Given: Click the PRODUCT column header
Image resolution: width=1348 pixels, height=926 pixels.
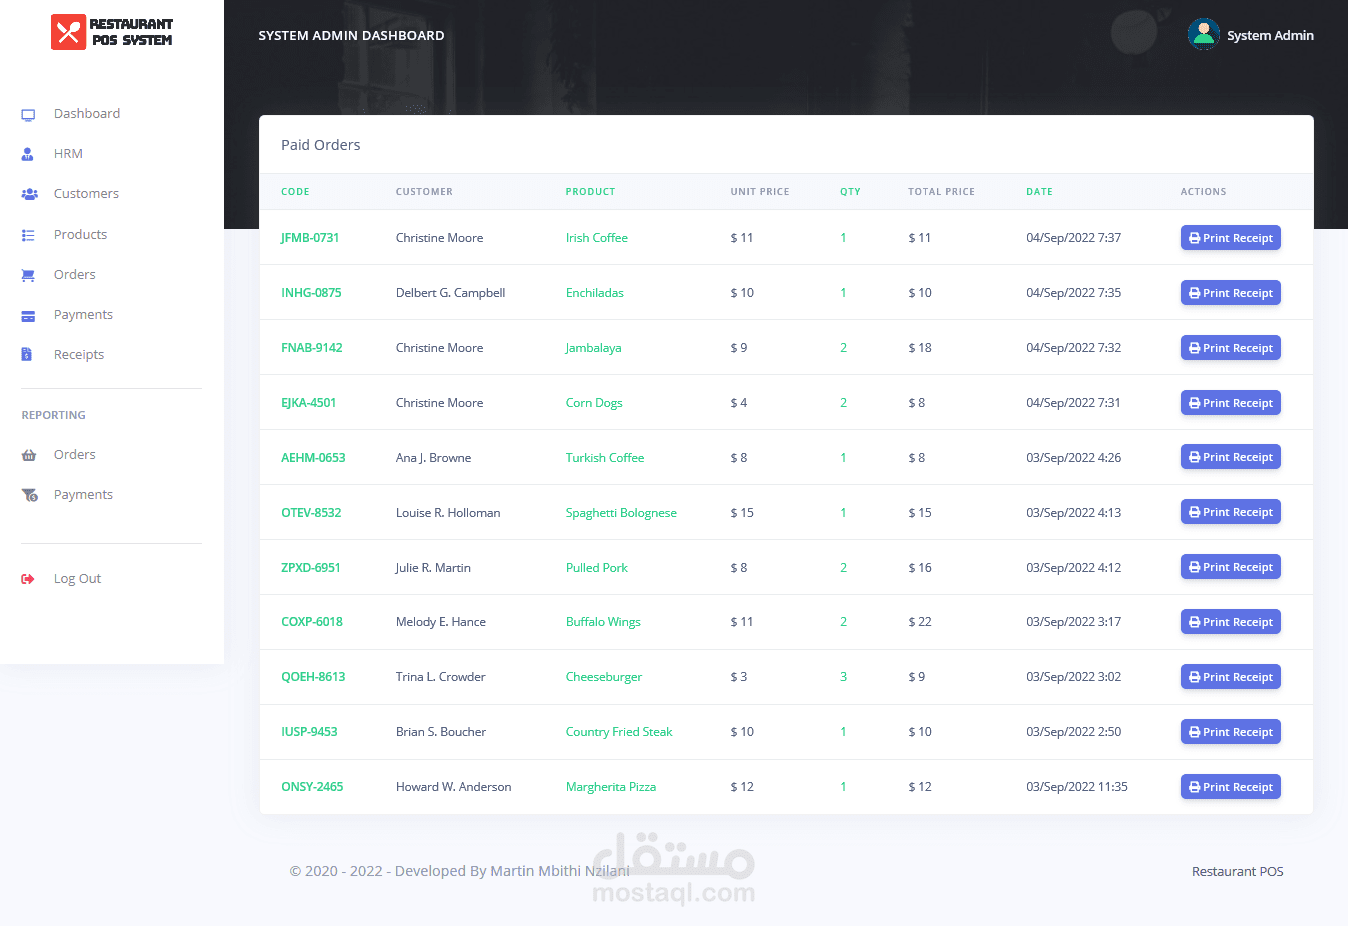Looking at the screenshot, I should point(590,191).
